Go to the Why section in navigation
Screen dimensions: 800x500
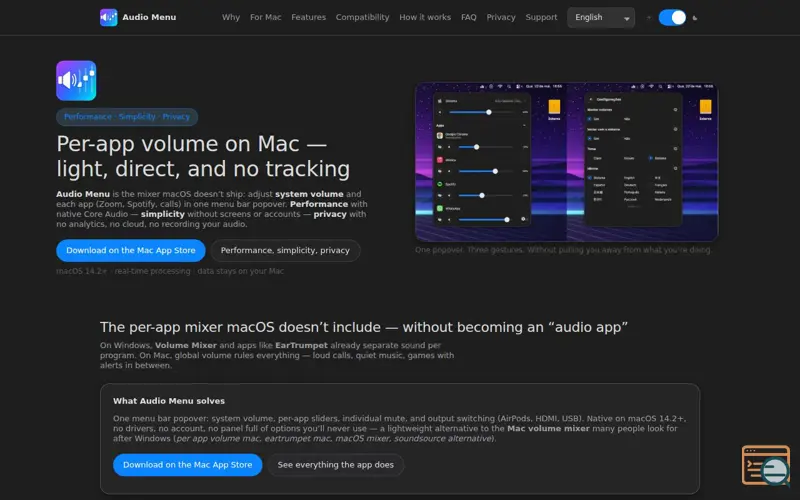231,17
